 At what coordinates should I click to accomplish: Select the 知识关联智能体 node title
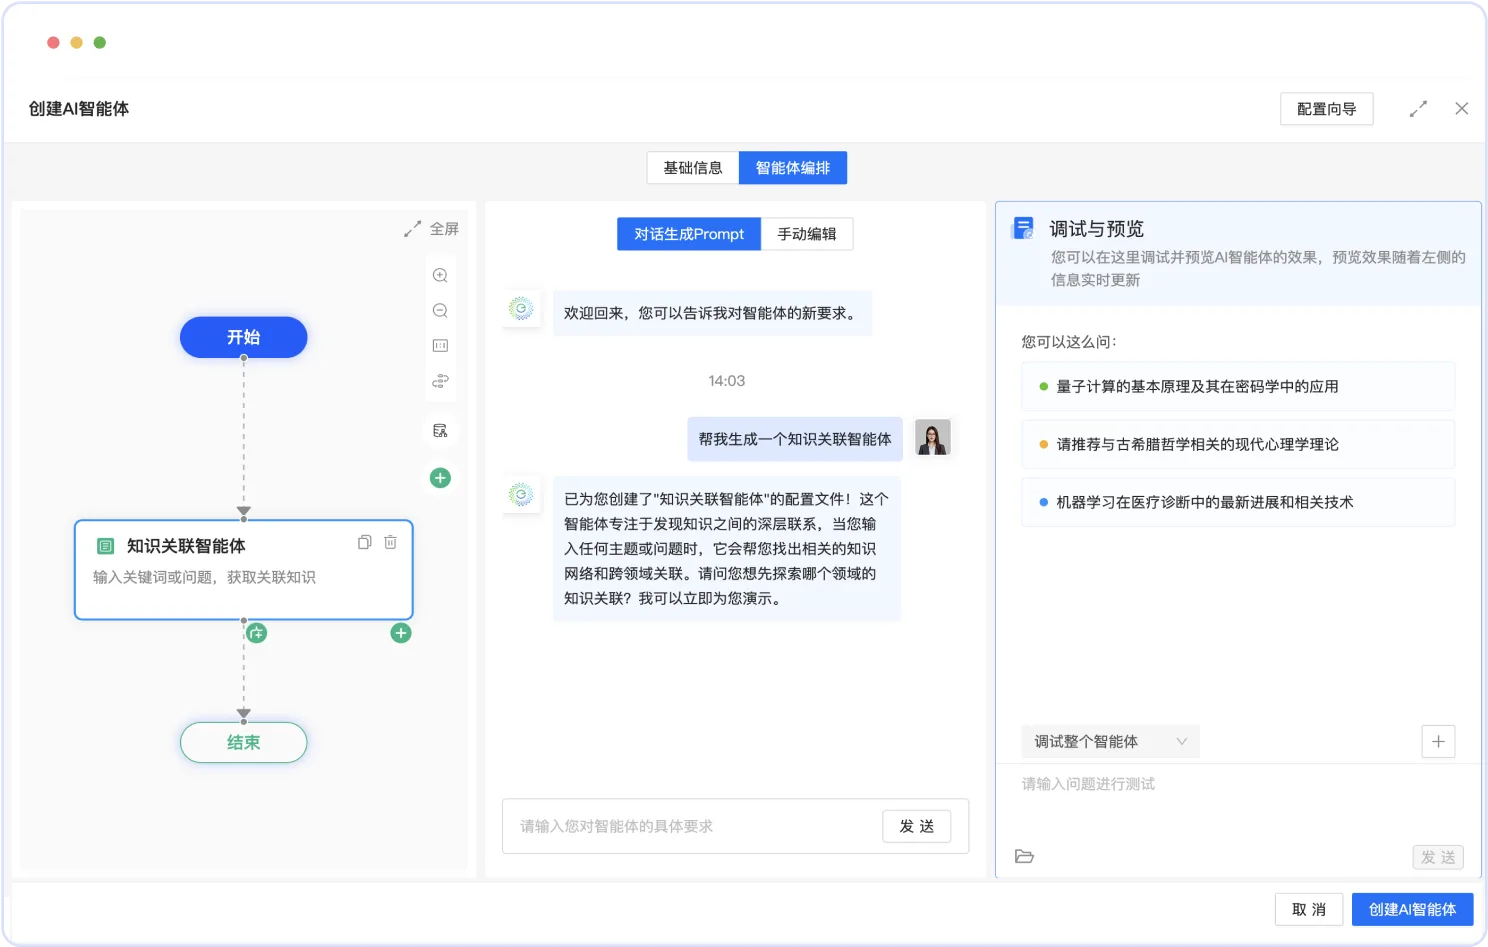(186, 546)
